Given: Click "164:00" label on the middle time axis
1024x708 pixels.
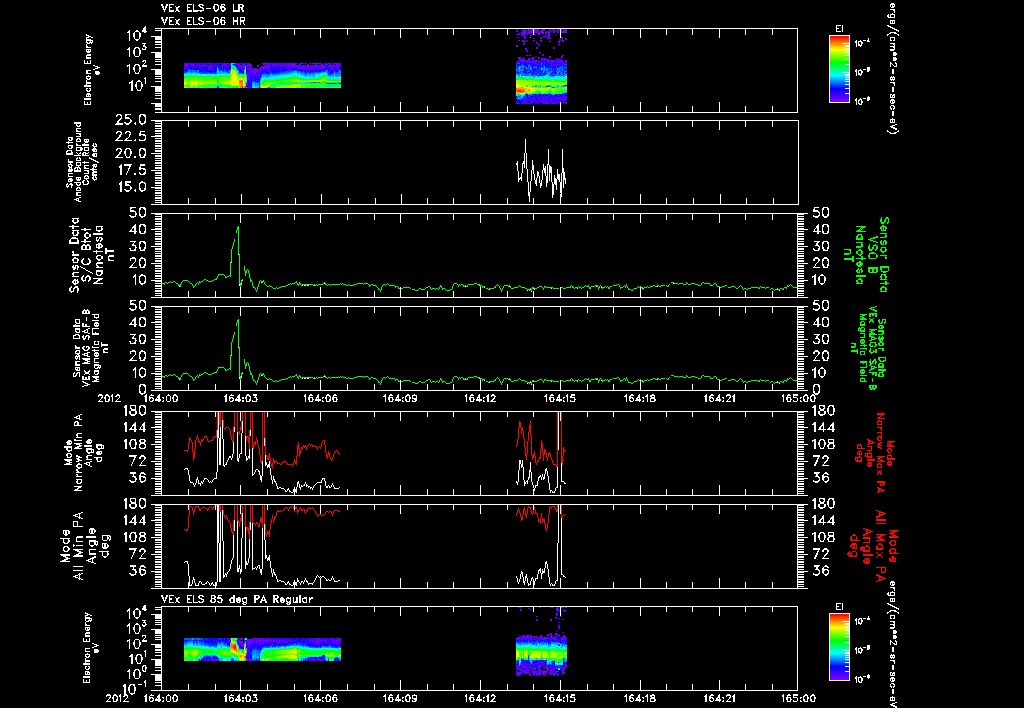Looking at the screenshot, I should (x=161, y=397).
